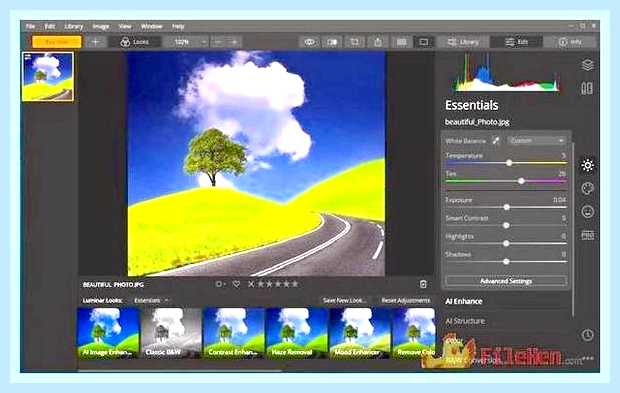The width and height of the screenshot is (620, 393).
Task: Select the palette Creative tools icon
Action: [x=588, y=188]
